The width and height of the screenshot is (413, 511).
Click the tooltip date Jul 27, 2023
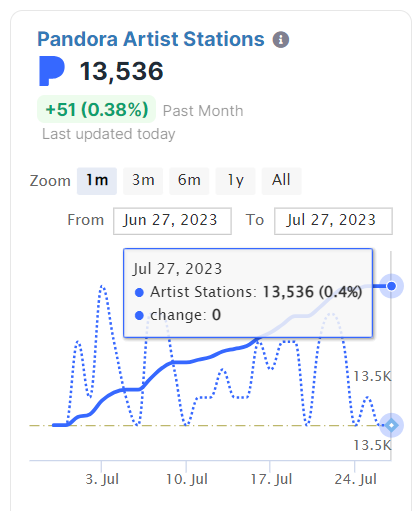[x=177, y=269]
